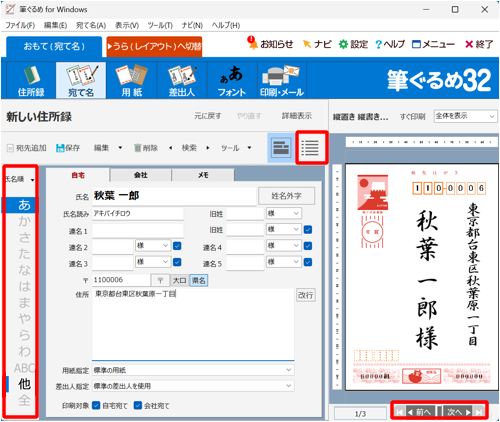Toggle the 県名 prefecture button
The width and height of the screenshot is (500, 422).
tap(199, 280)
